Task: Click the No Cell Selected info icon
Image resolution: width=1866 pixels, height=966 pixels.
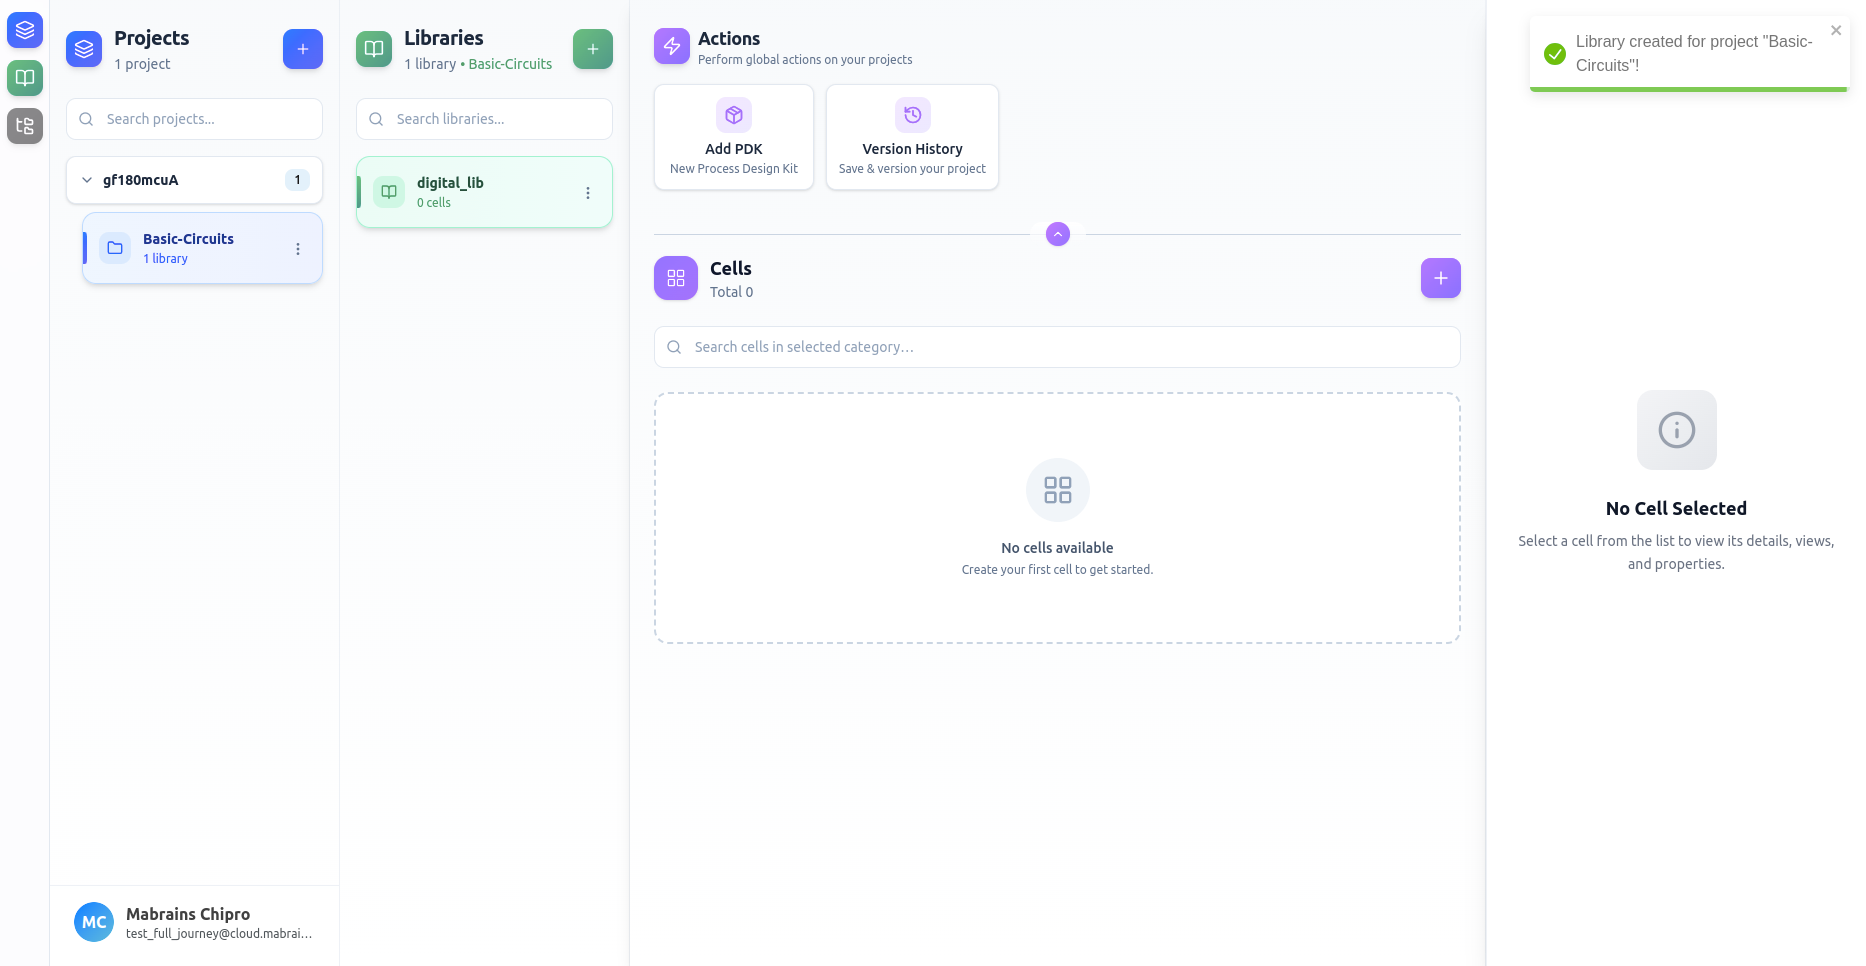Action: [1676, 430]
